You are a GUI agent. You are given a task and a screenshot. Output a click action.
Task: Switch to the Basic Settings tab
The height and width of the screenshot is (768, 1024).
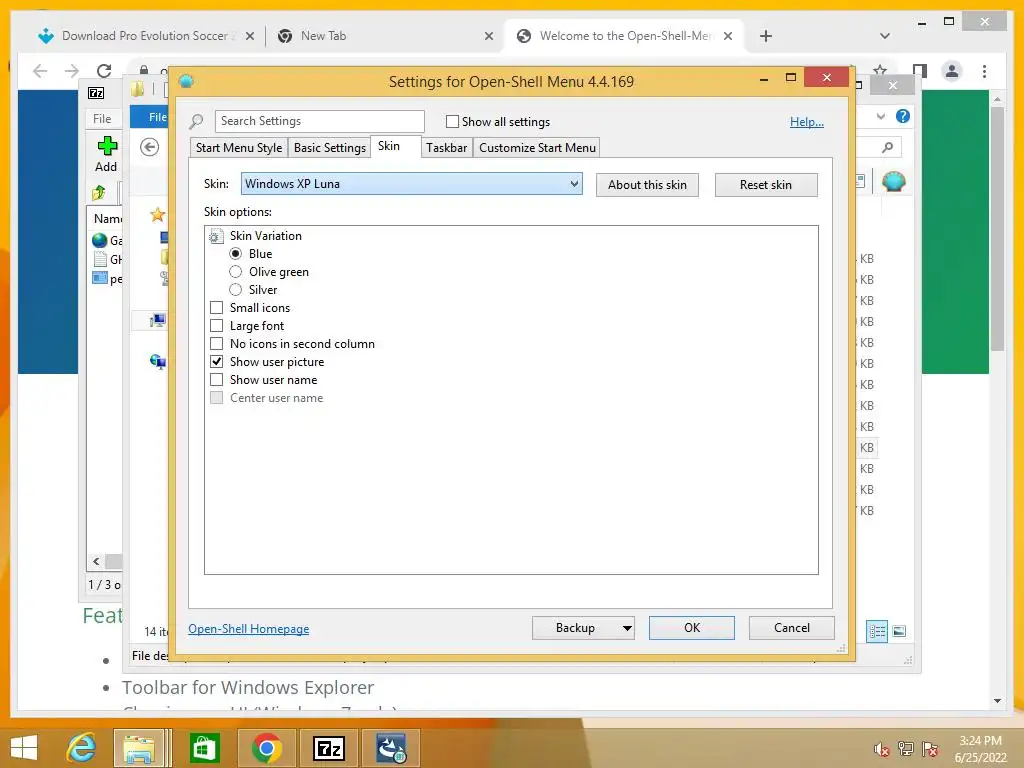coord(330,148)
